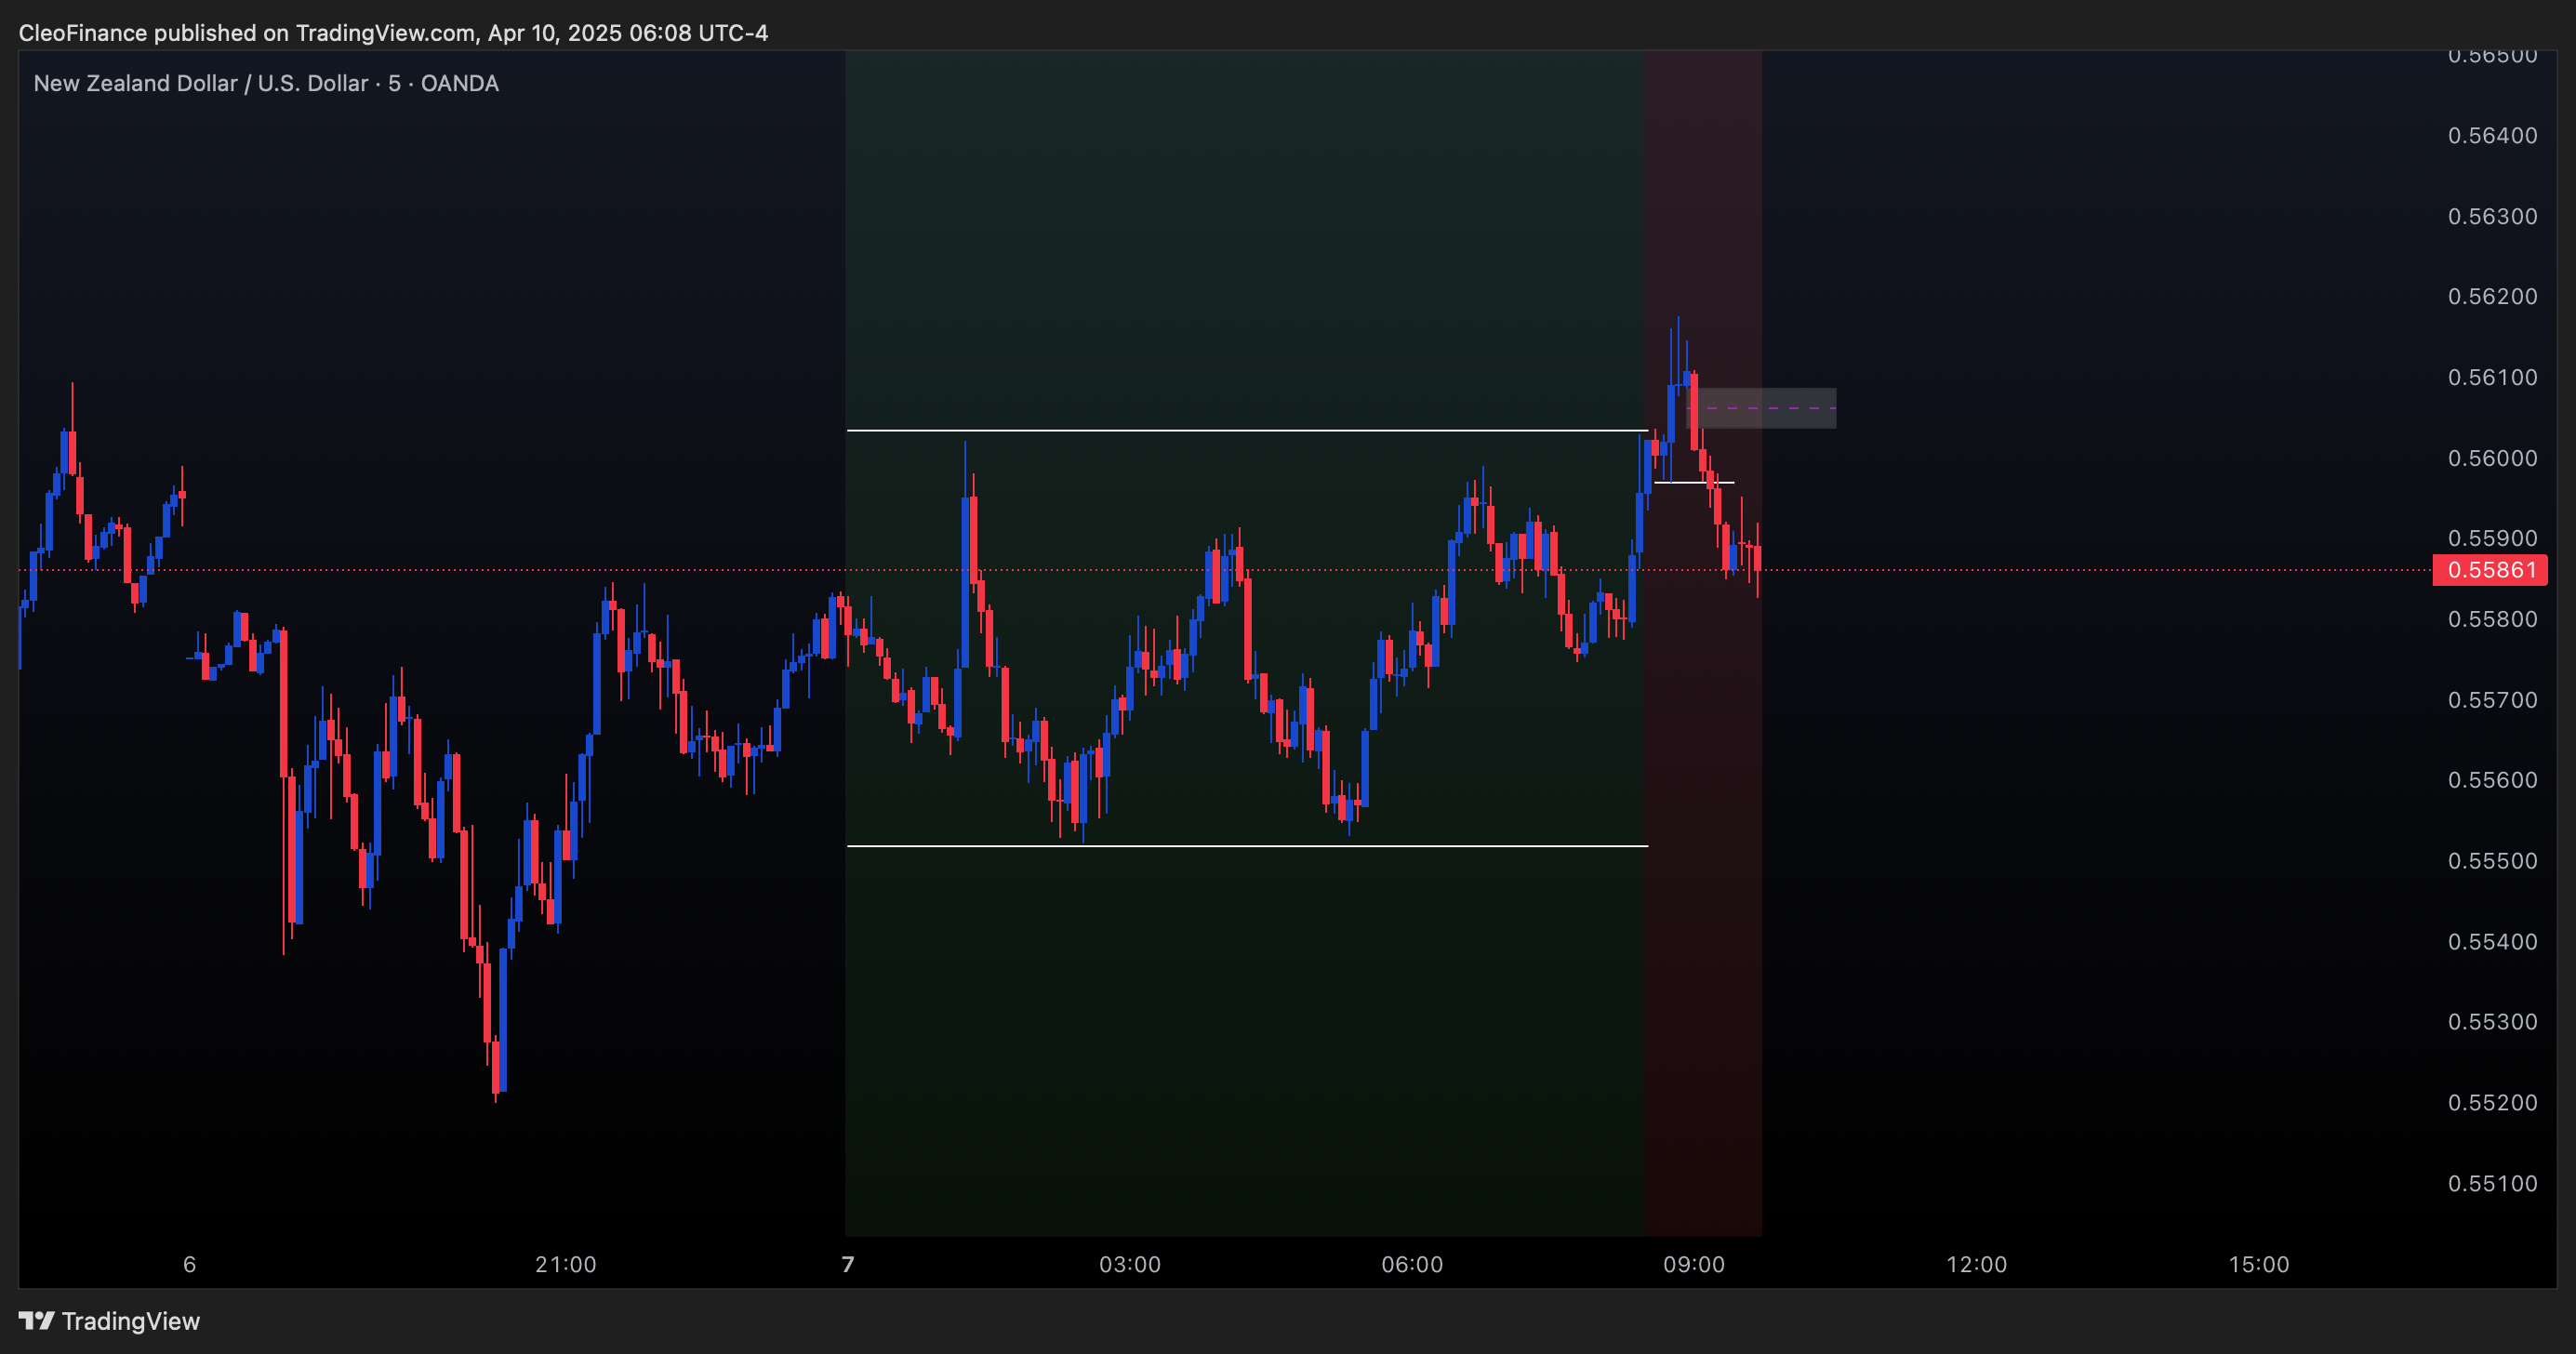Viewport: 2576px width, 1354px height.
Task: Click the 0.56400 price axis label
Action: point(2492,136)
